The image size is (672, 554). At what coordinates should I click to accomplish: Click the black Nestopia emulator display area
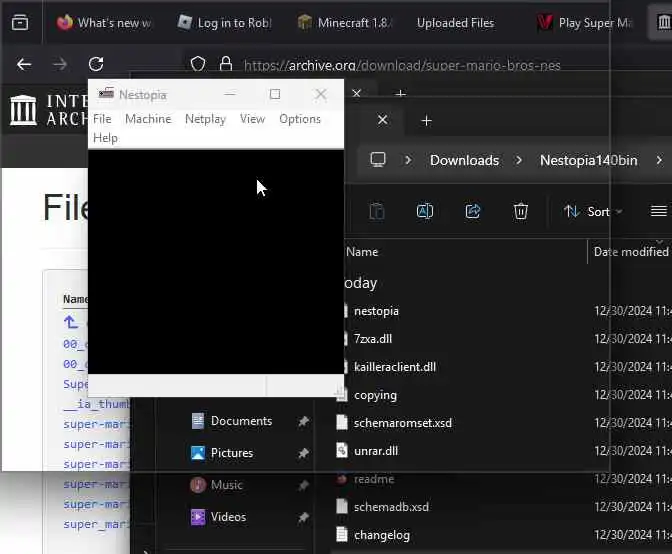tap(216, 261)
